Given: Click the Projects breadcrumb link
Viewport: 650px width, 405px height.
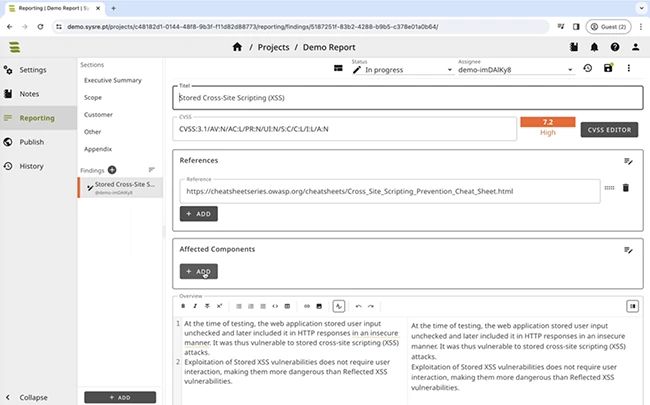Looking at the screenshot, I should [x=273, y=47].
